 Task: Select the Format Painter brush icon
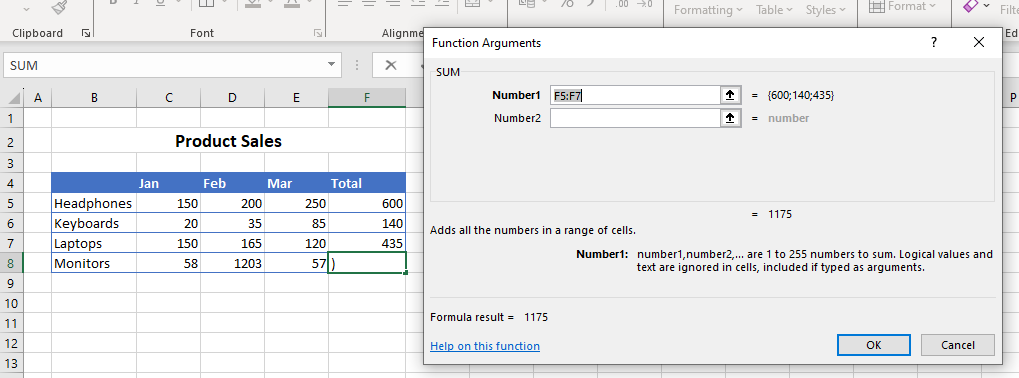pyautogui.click(x=60, y=6)
